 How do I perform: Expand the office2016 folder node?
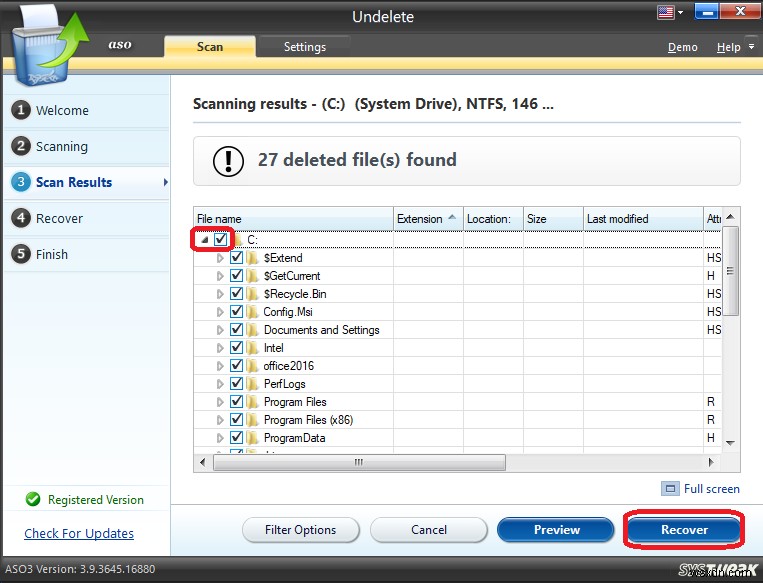[x=221, y=366]
